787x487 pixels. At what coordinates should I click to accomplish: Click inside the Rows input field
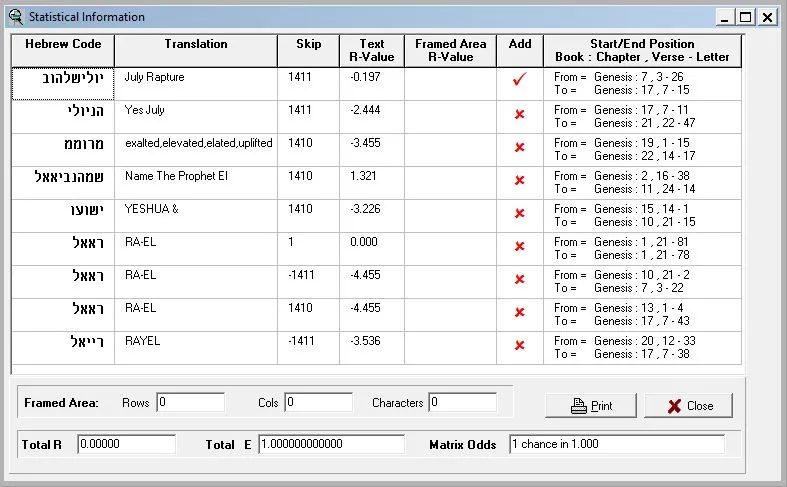click(190, 403)
